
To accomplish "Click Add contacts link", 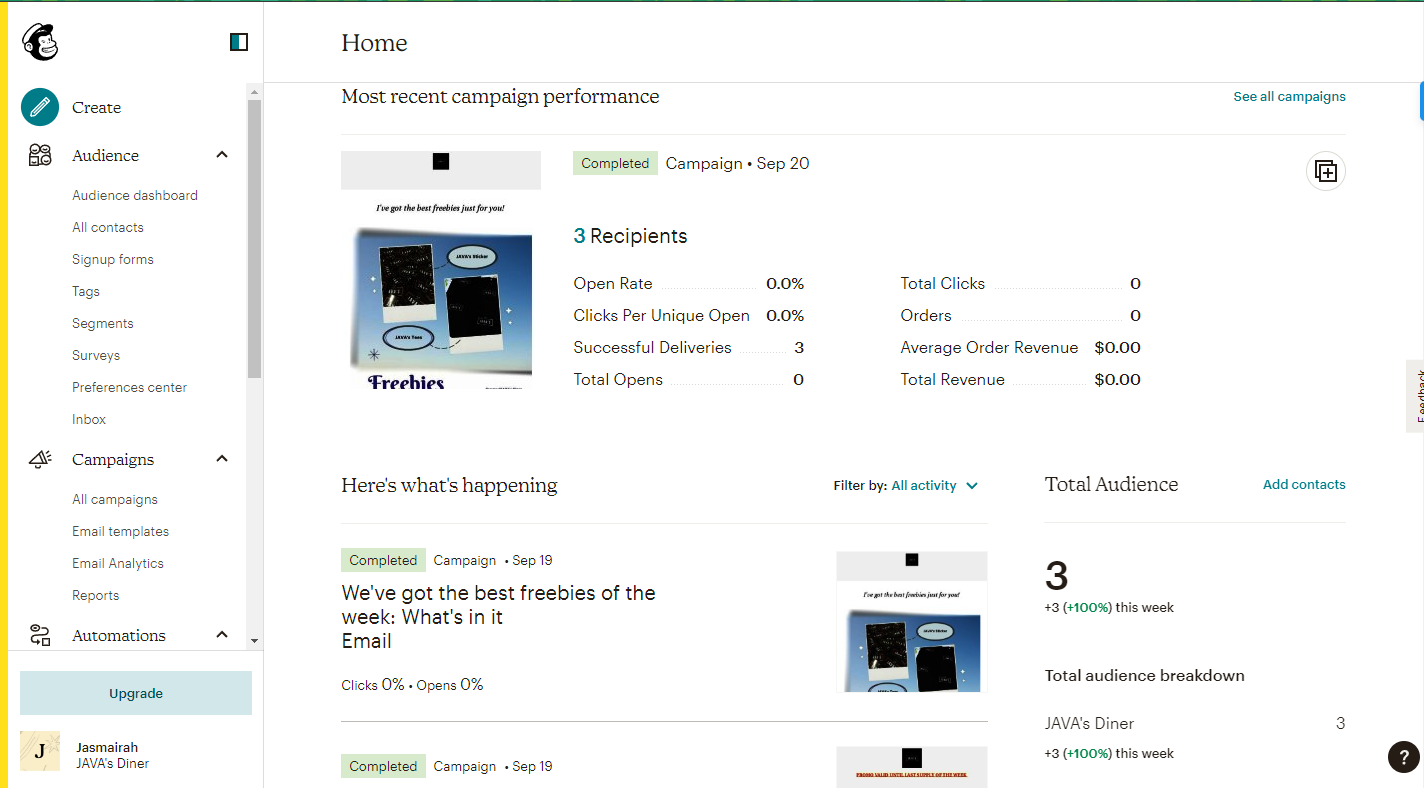I will pos(1304,484).
